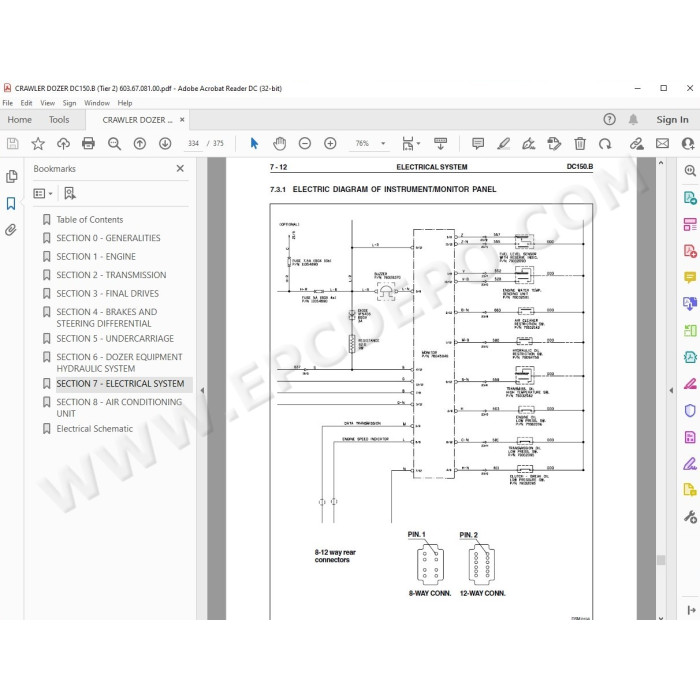Open Protect shield tool in right pane
Screen dimensions: 700x700
(690, 410)
